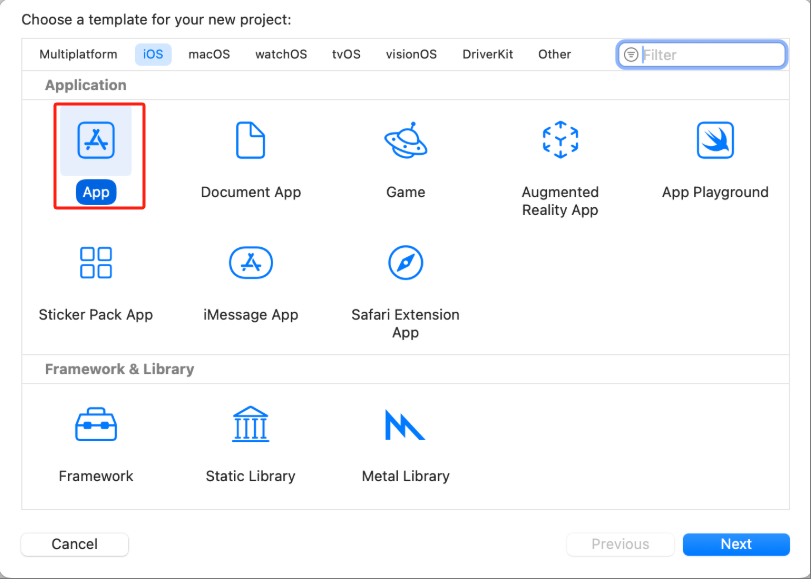
Task: Click the "App Playground" label
Action: (715, 192)
